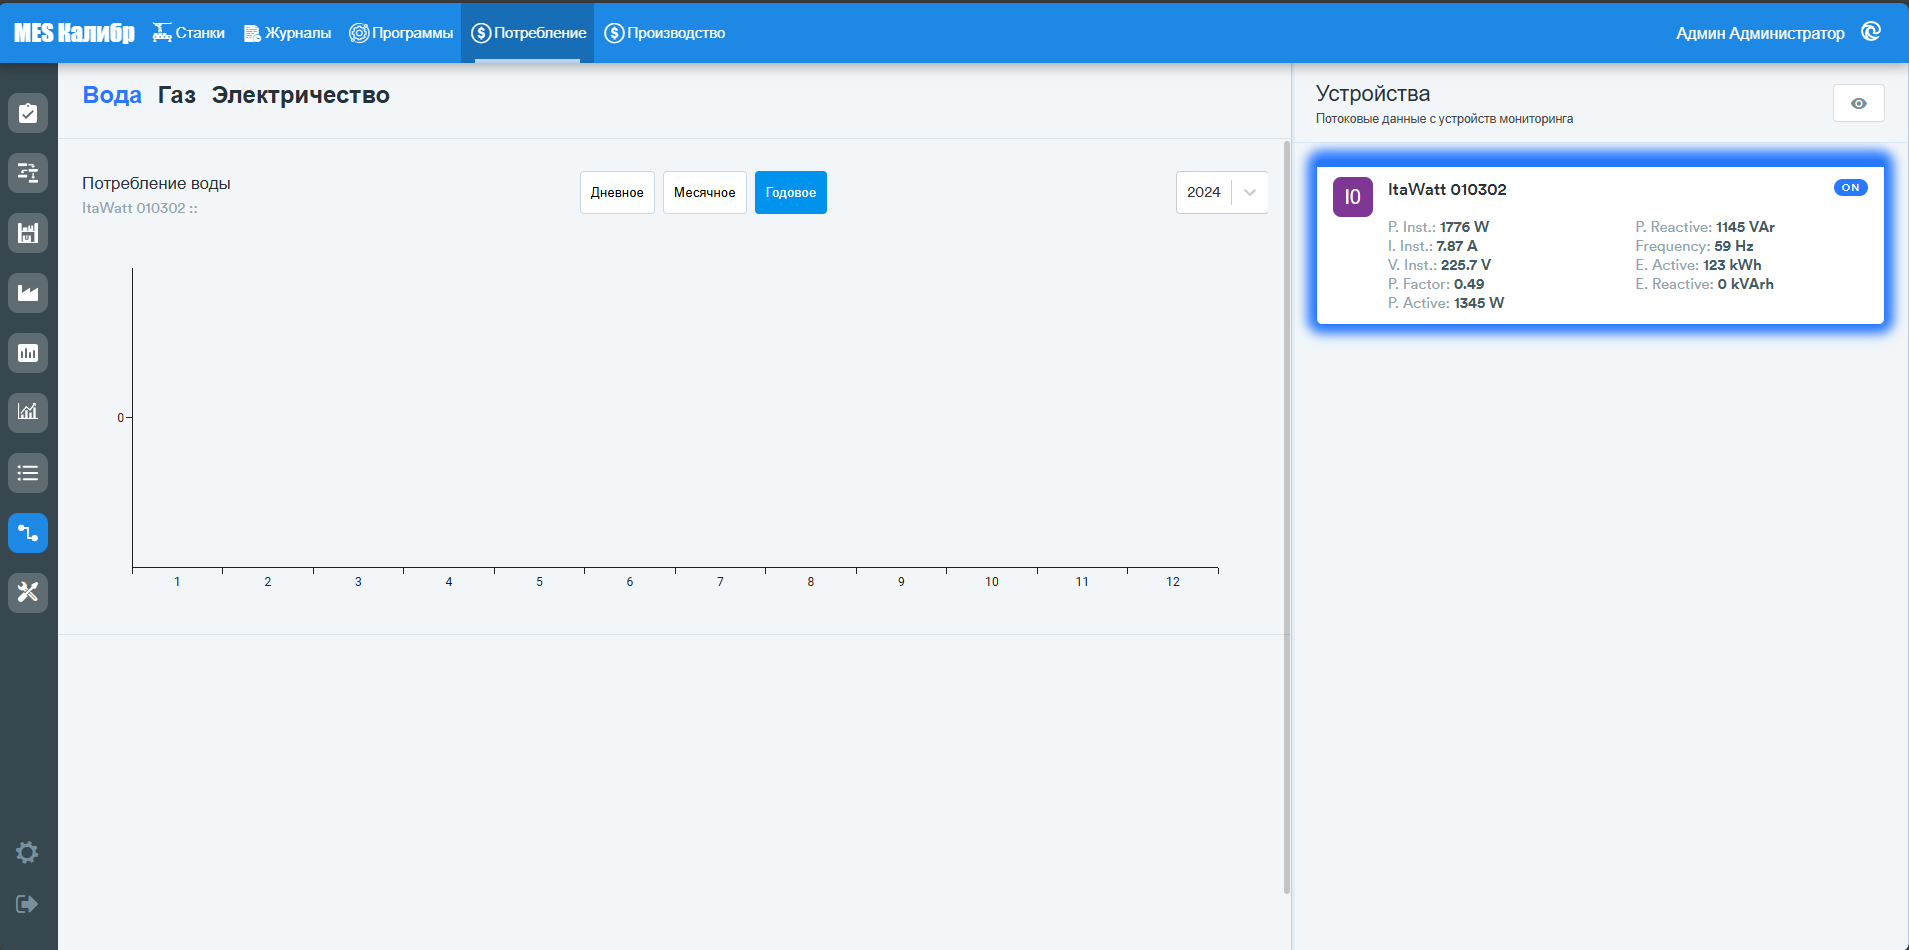Open the sliders settings sidebar icon
This screenshot has height=950, width=1909.
(x=28, y=173)
